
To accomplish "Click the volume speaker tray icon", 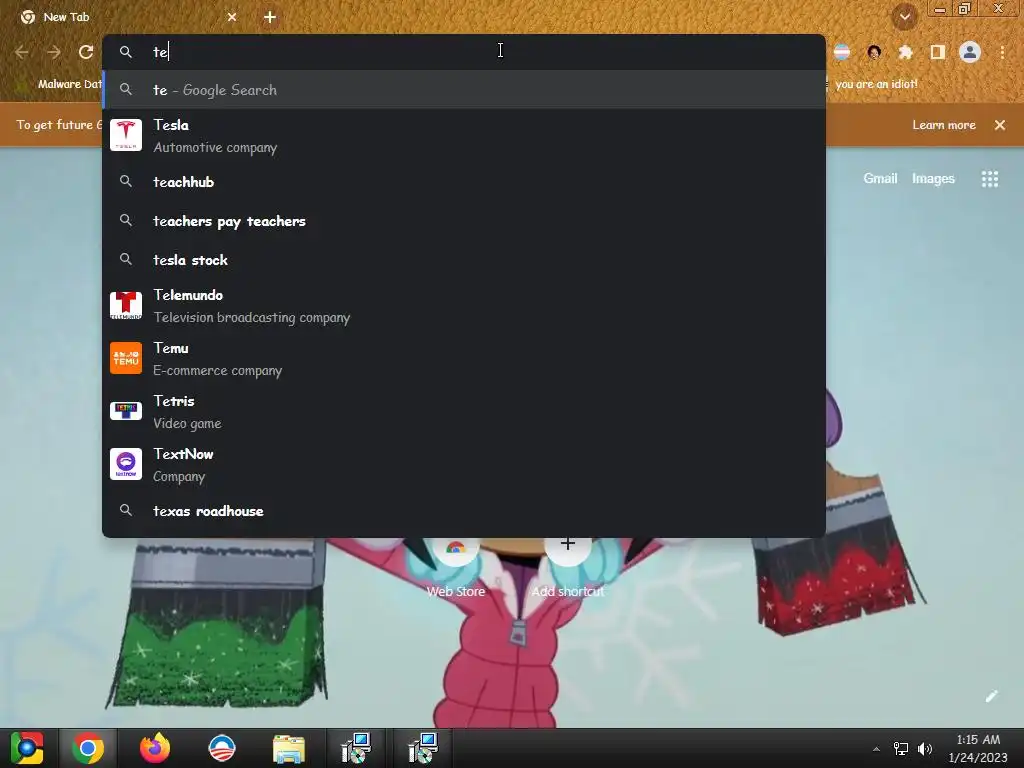I will 925,749.
